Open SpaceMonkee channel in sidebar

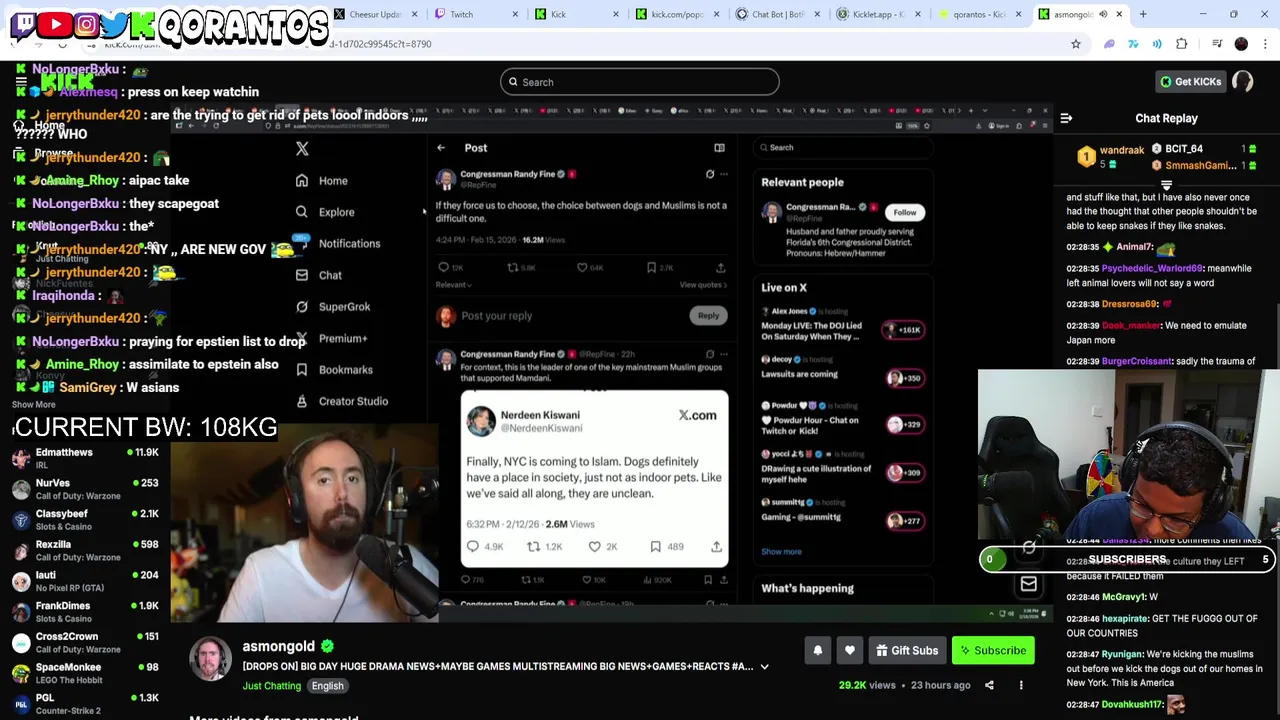[85, 674]
